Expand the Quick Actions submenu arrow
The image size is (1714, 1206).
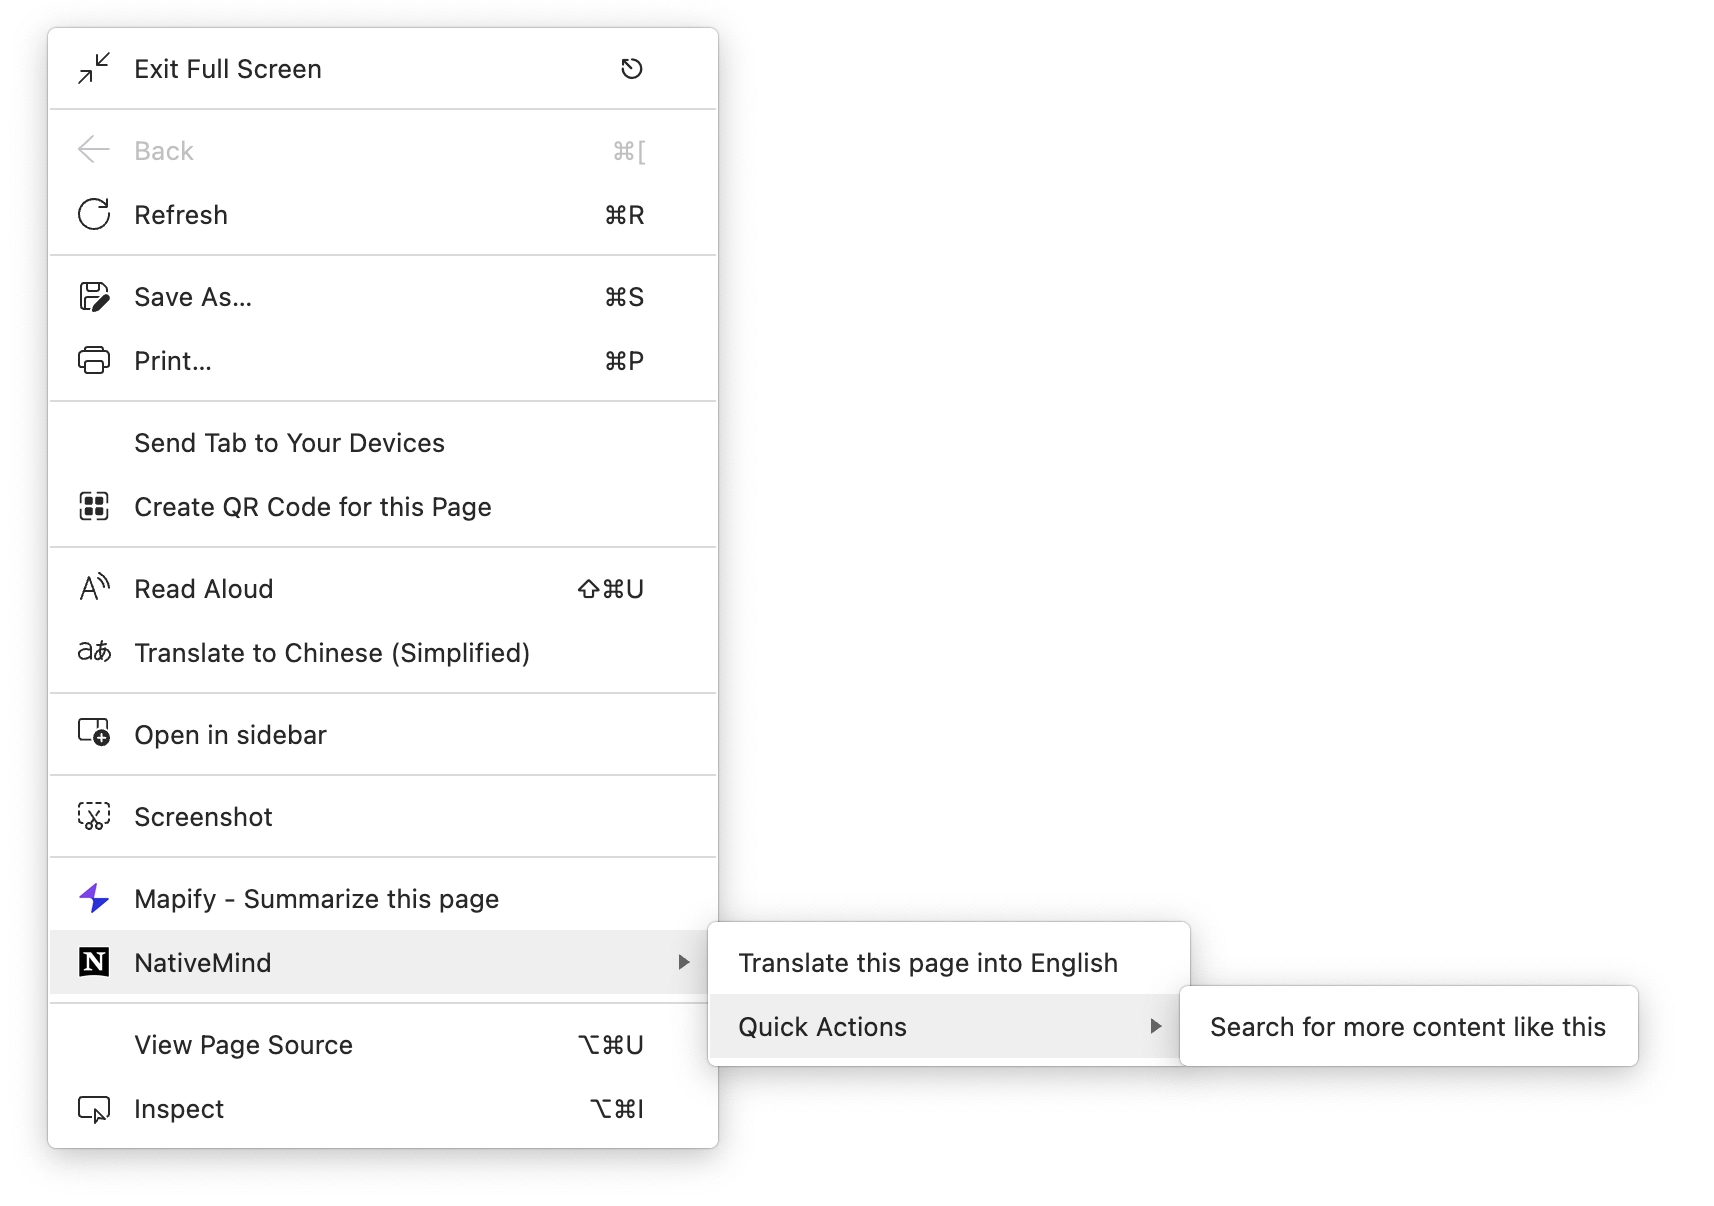tap(1156, 1026)
